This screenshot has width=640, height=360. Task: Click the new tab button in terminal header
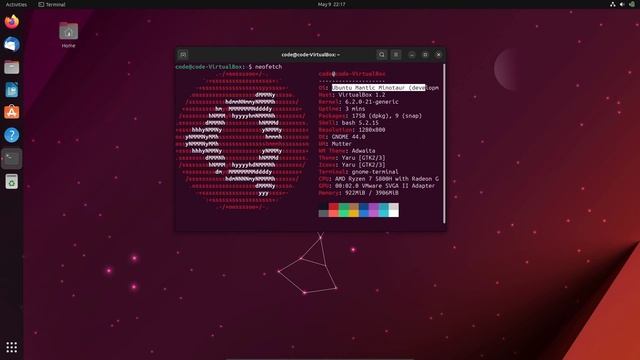click(x=183, y=55)
